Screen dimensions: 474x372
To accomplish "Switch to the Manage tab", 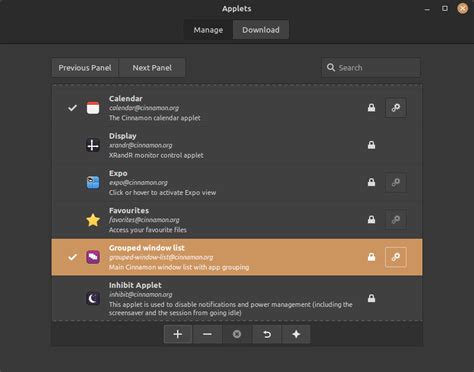I will (x=208, y=30).
